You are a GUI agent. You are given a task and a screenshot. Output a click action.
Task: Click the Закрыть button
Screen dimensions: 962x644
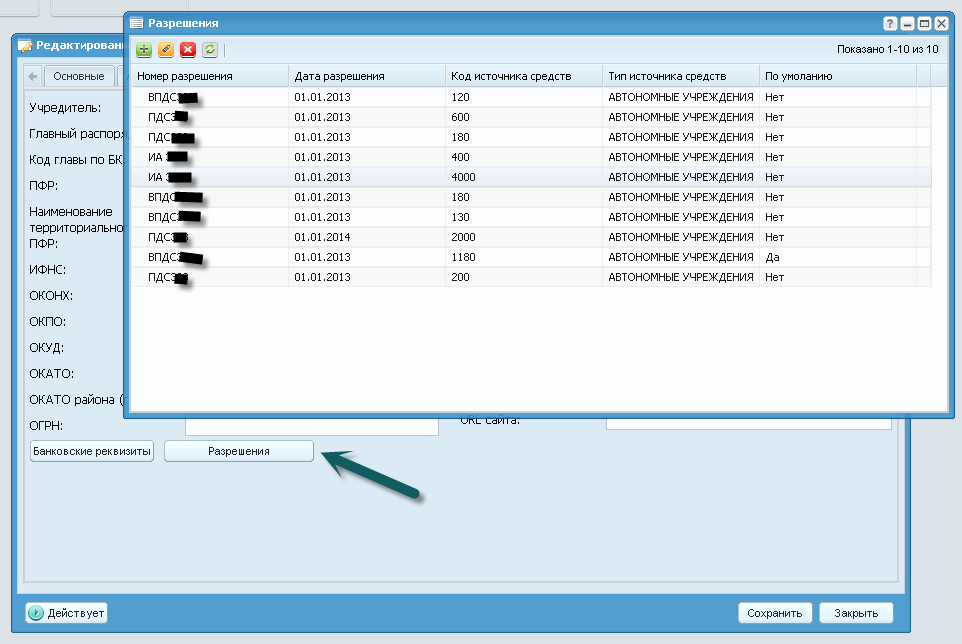tap(856, 613)
